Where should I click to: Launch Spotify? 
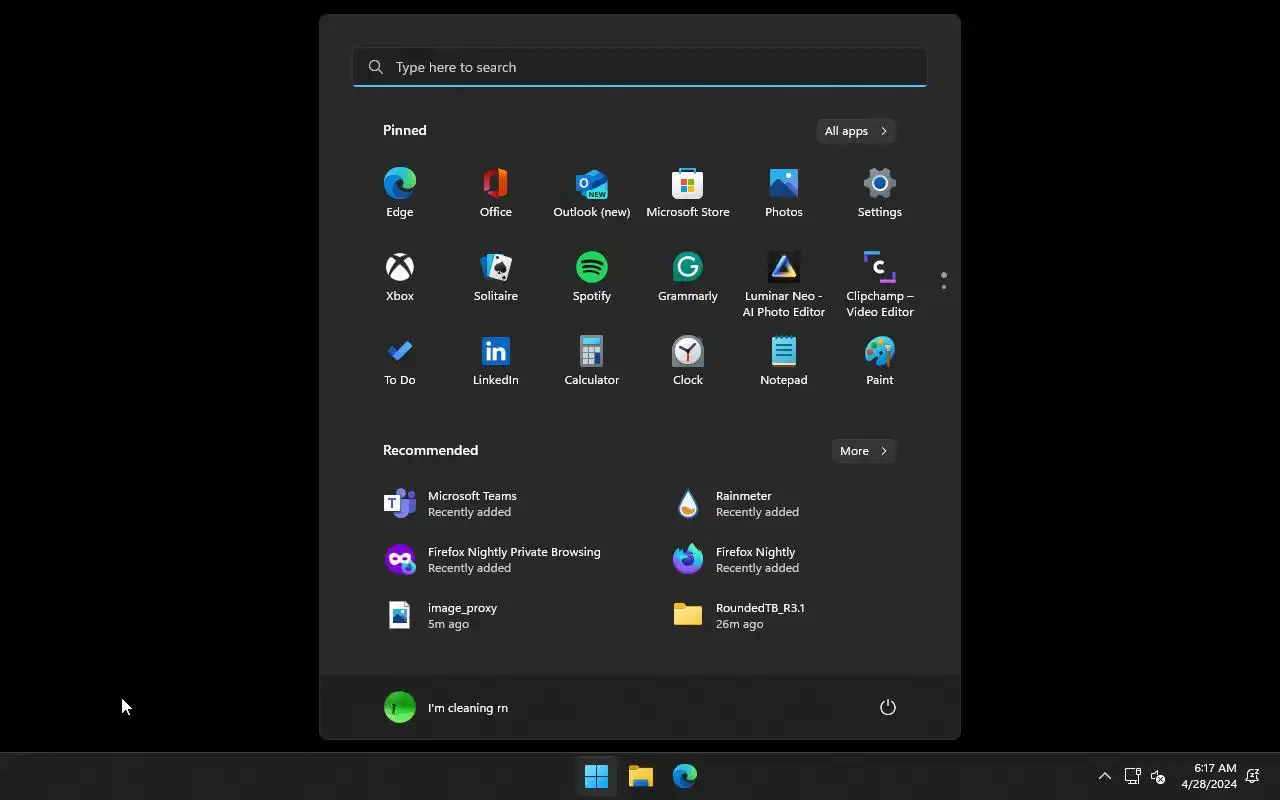[592, 277]
